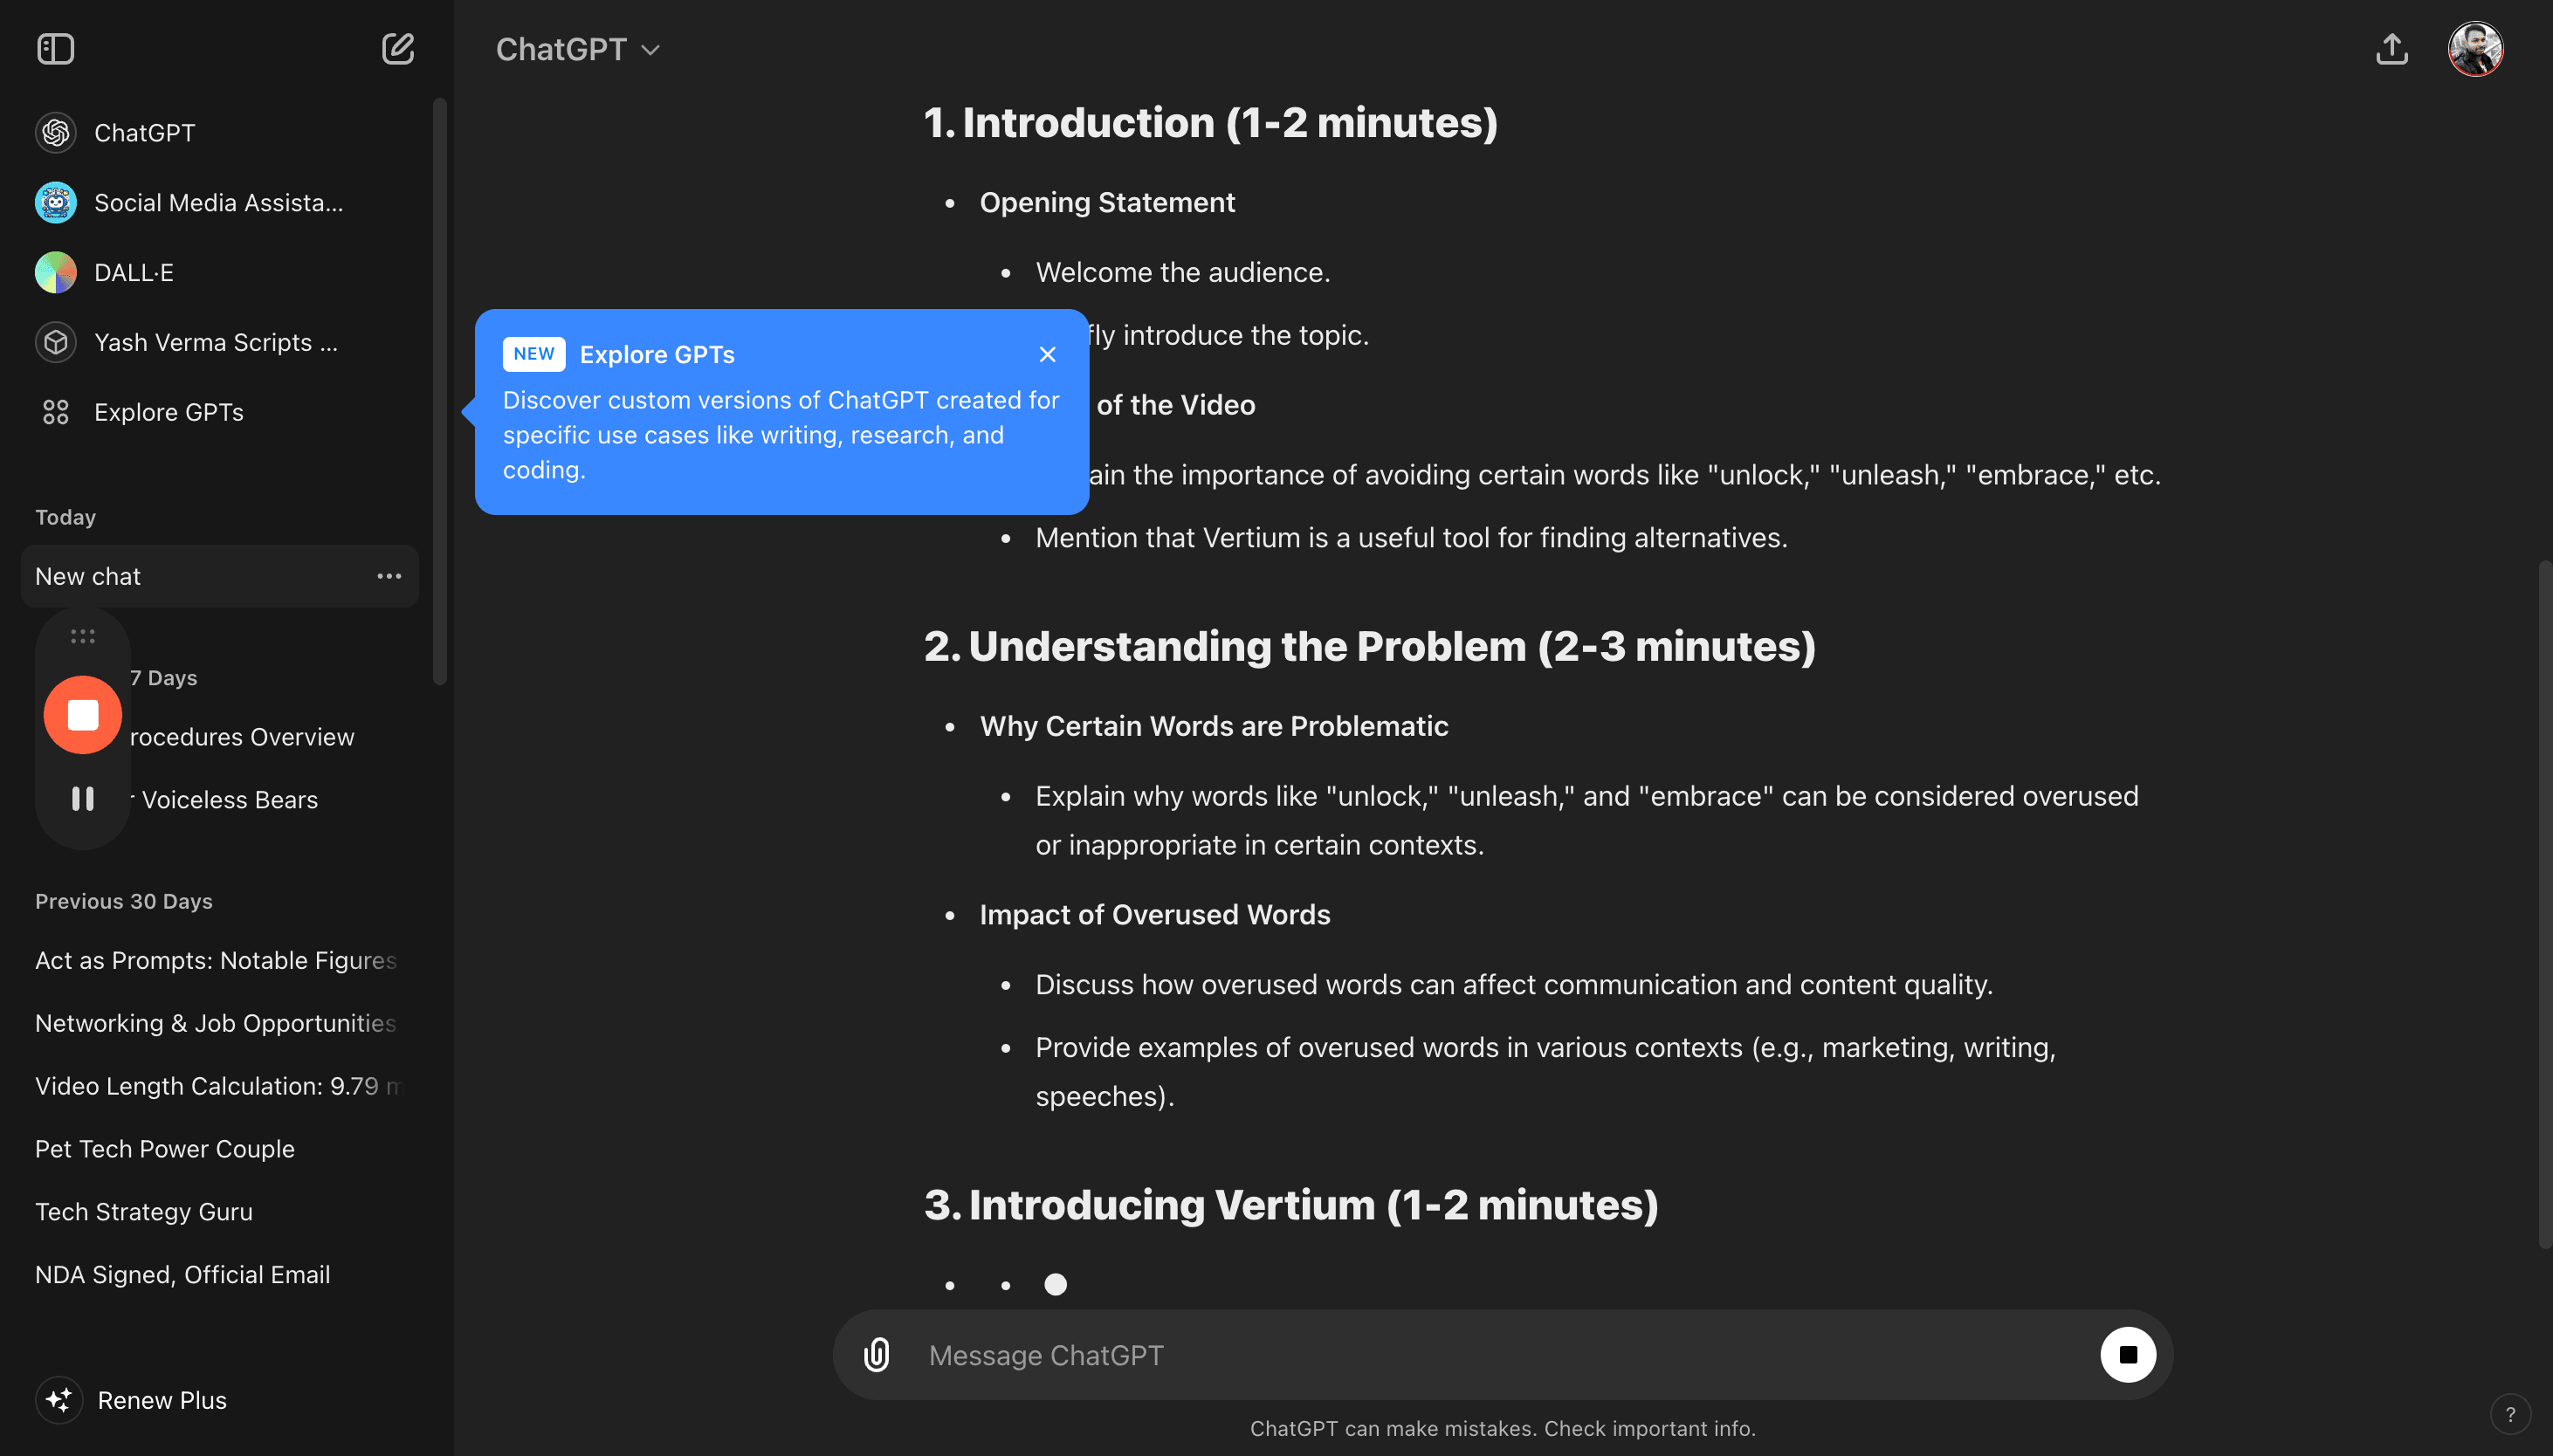Click 'ChatGPT can make mistakes' disclaimer text
The width and height of the screenshot is (2553, 1456).
1502,1429
